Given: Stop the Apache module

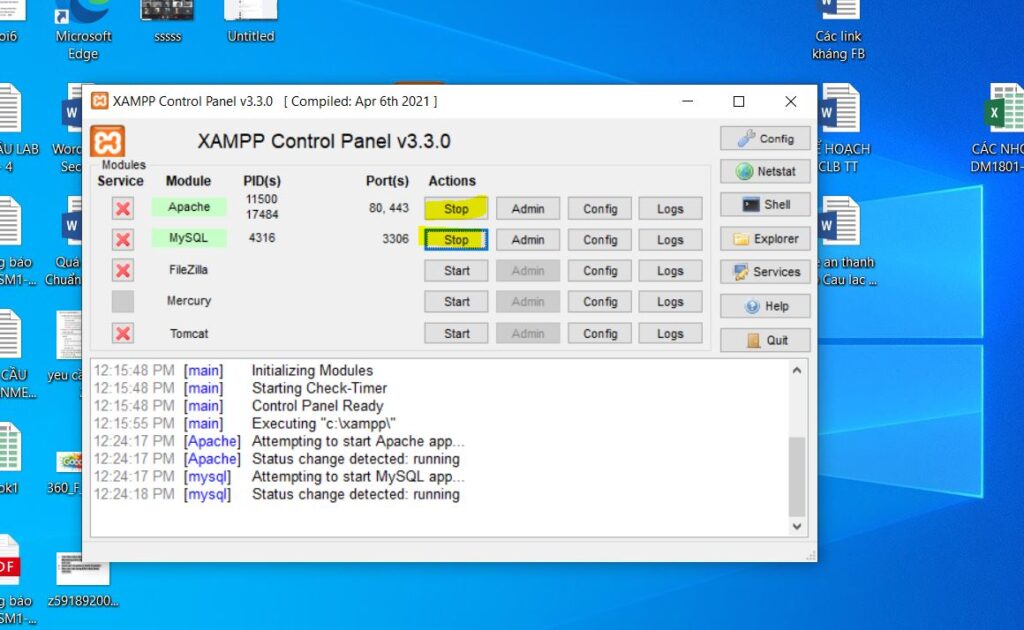Looking at the screenshot, I should pyautogui.click(x=456, y=209).
